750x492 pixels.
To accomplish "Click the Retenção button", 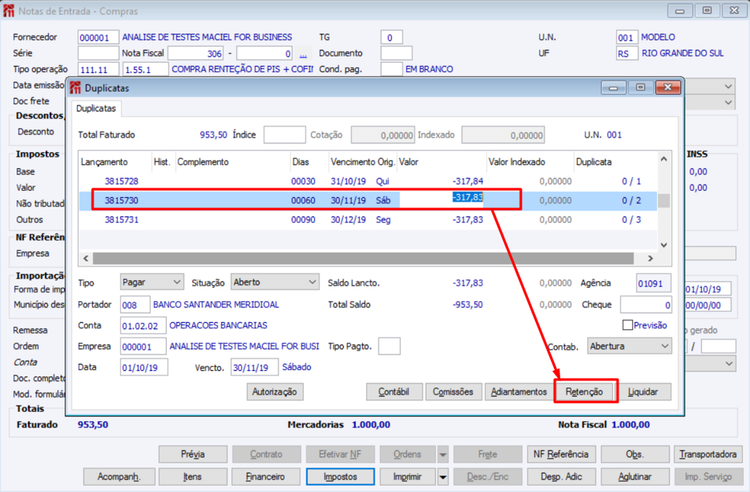I will click(x=584, y=392).
